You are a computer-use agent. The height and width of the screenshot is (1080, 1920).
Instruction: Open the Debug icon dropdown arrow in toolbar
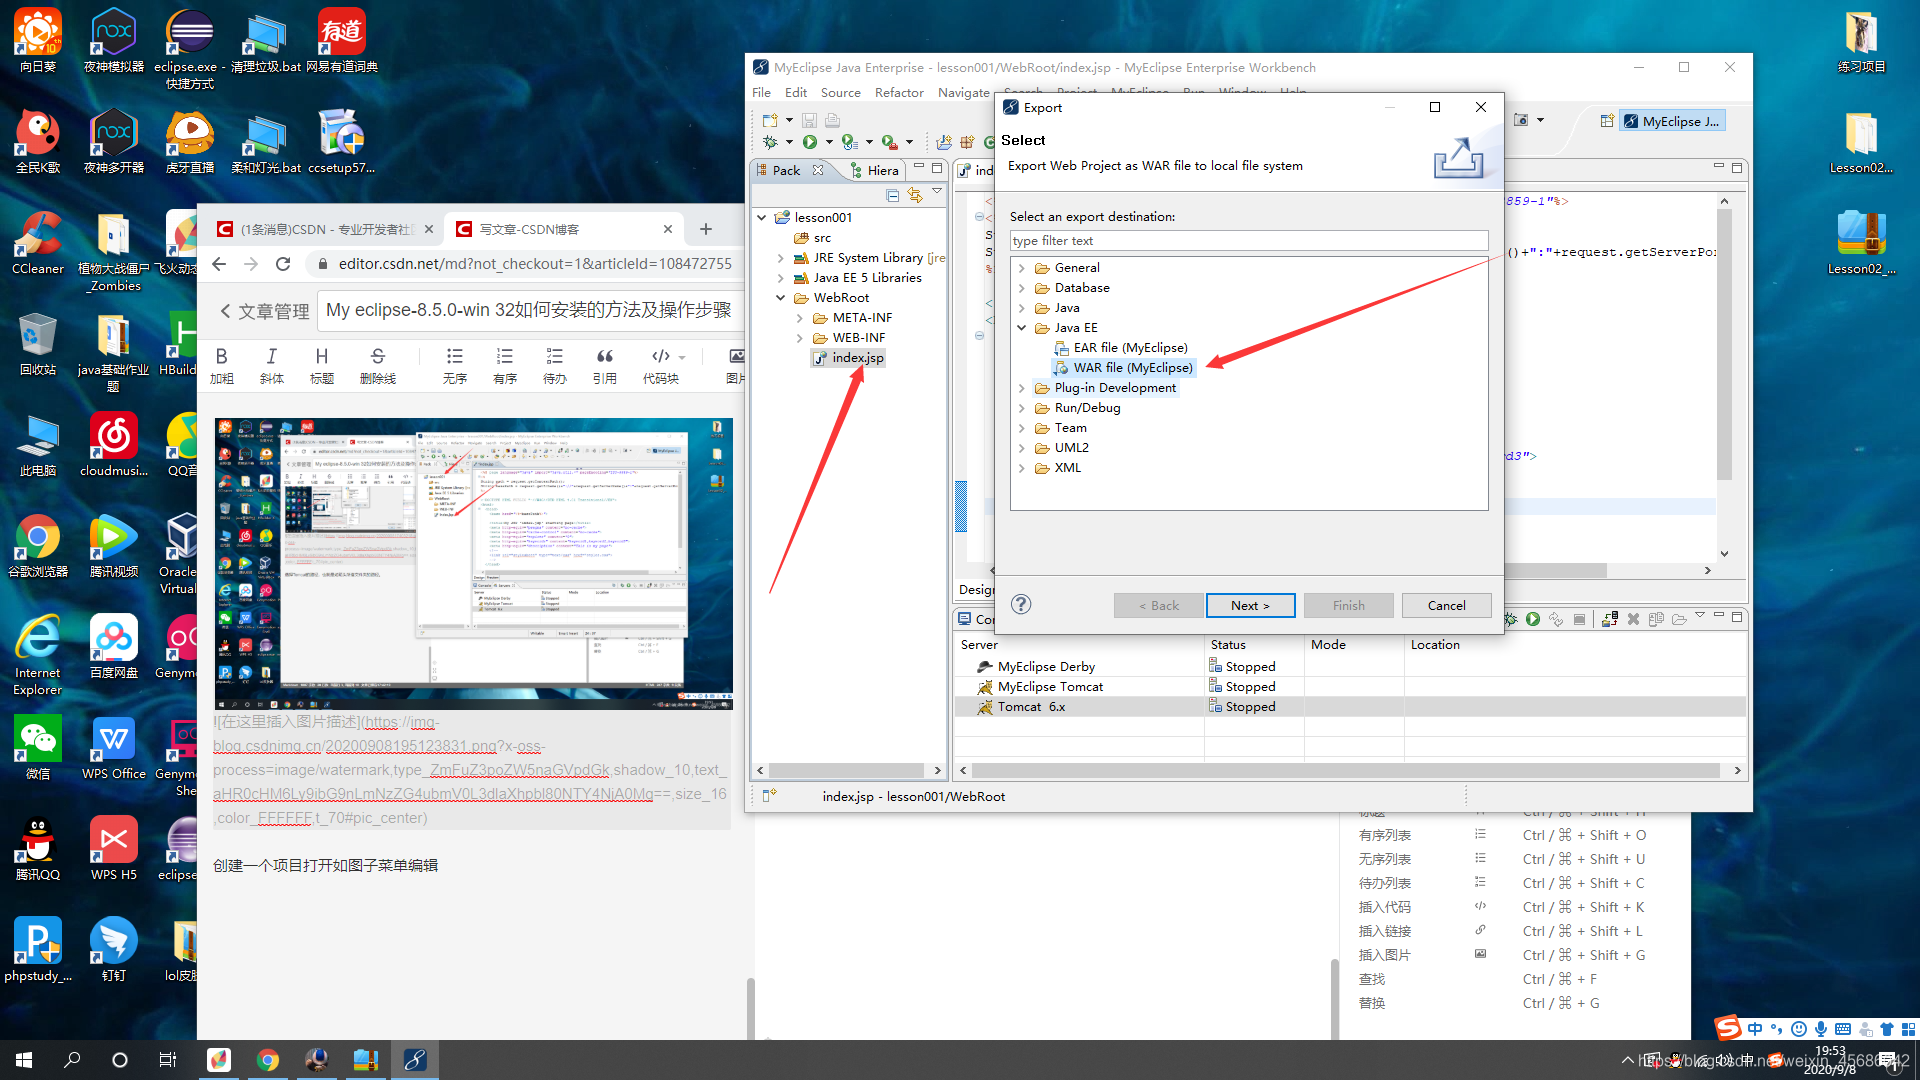(789, 142)
